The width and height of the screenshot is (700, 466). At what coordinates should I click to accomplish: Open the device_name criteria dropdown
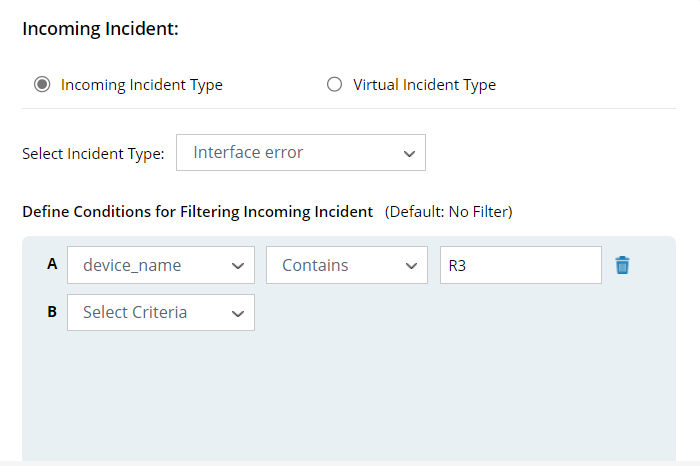[x=160, y=265]
